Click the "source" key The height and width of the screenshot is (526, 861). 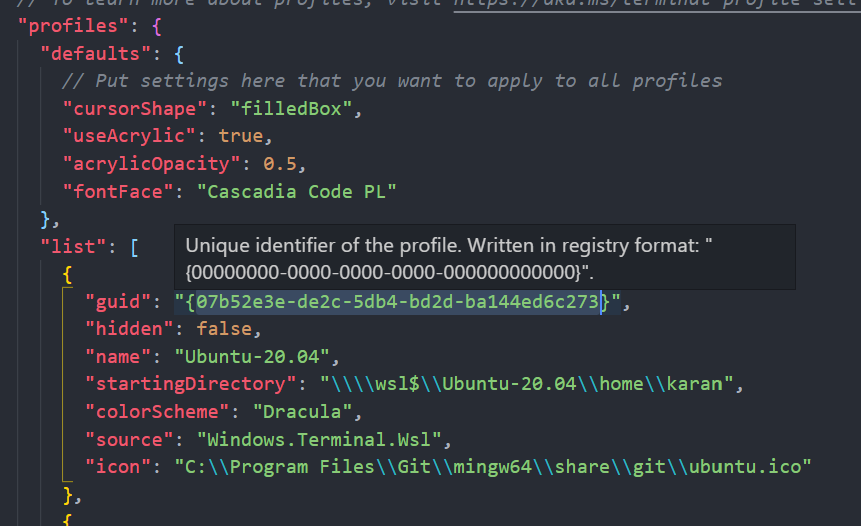point(129,439)
